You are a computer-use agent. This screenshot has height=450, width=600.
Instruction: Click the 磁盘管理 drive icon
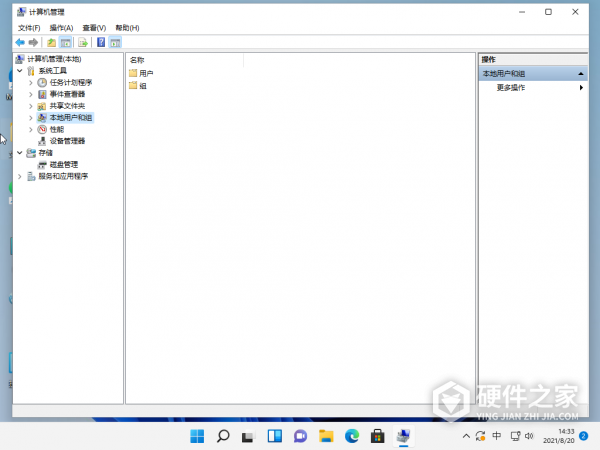pyautogui.click(x=42, y=165)
